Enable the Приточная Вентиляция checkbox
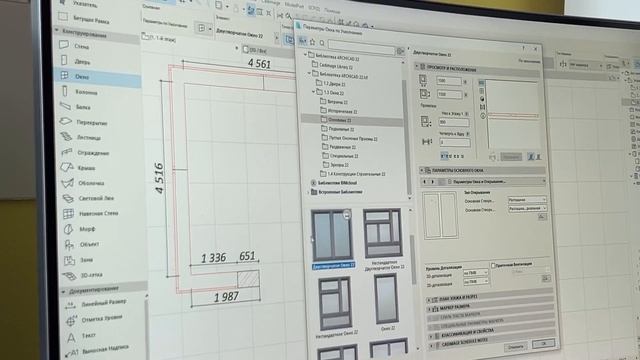The image size is (640, 360). click(493, 265)
